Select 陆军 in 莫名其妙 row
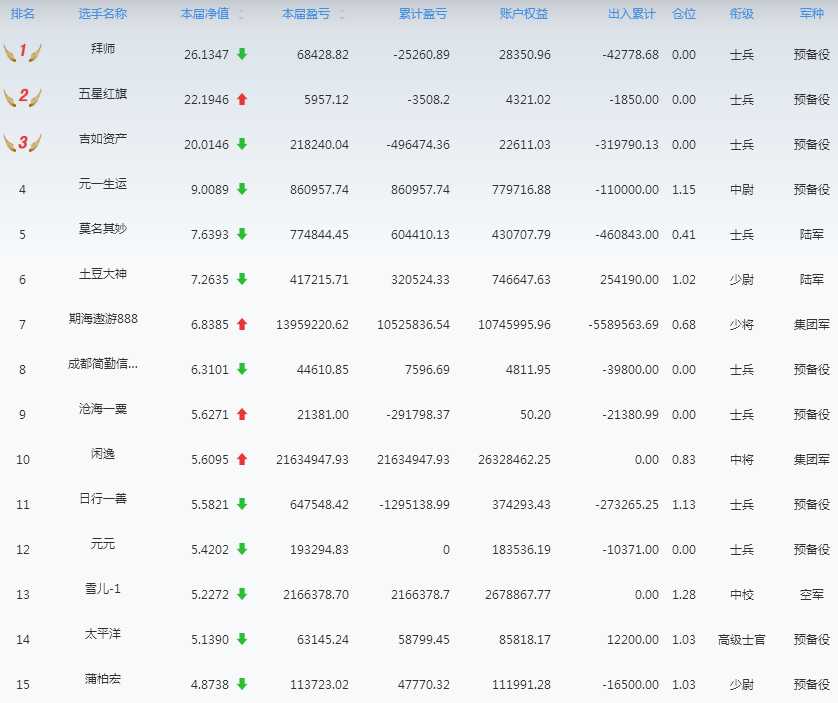The width and height of the screenshot is (838, 703). point(811,234)
